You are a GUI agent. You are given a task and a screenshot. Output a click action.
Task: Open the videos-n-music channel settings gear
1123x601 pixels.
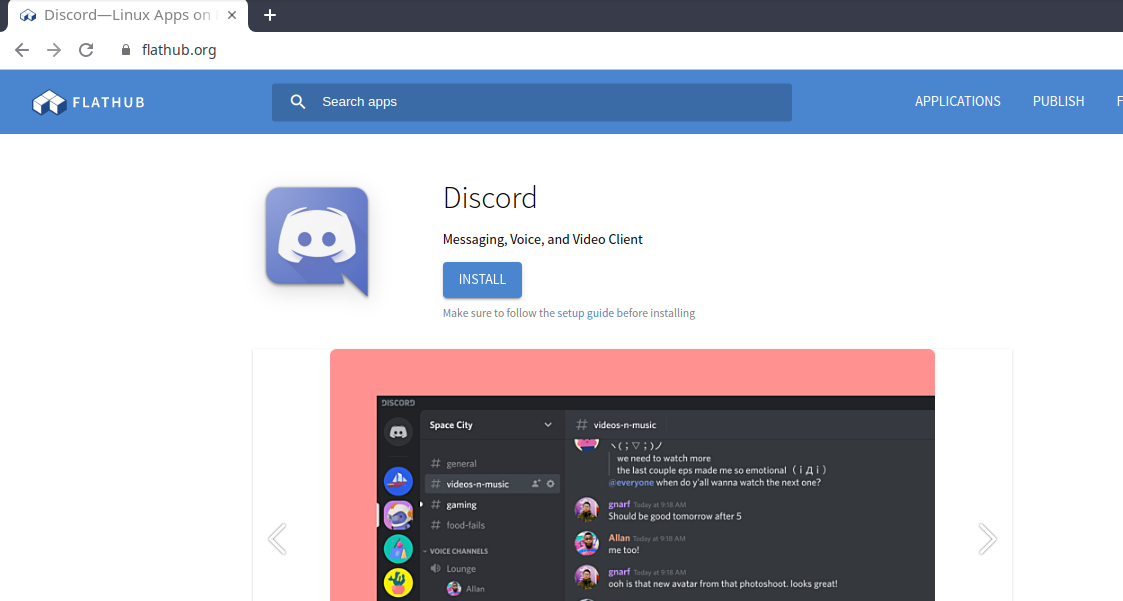(x=551, y=484)
